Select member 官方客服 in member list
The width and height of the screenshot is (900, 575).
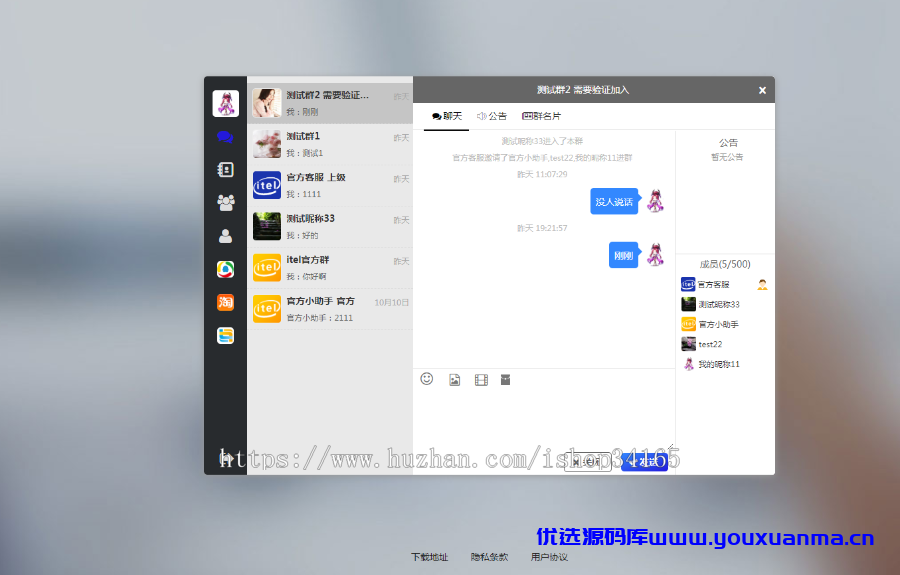(725, 285)
